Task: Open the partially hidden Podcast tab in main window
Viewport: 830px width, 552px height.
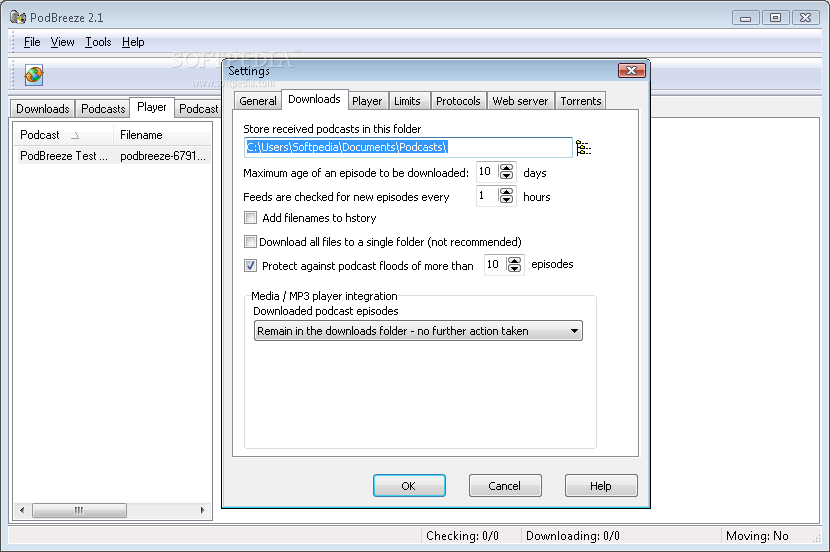Action: pyautogui.click(x=198, y=108)
